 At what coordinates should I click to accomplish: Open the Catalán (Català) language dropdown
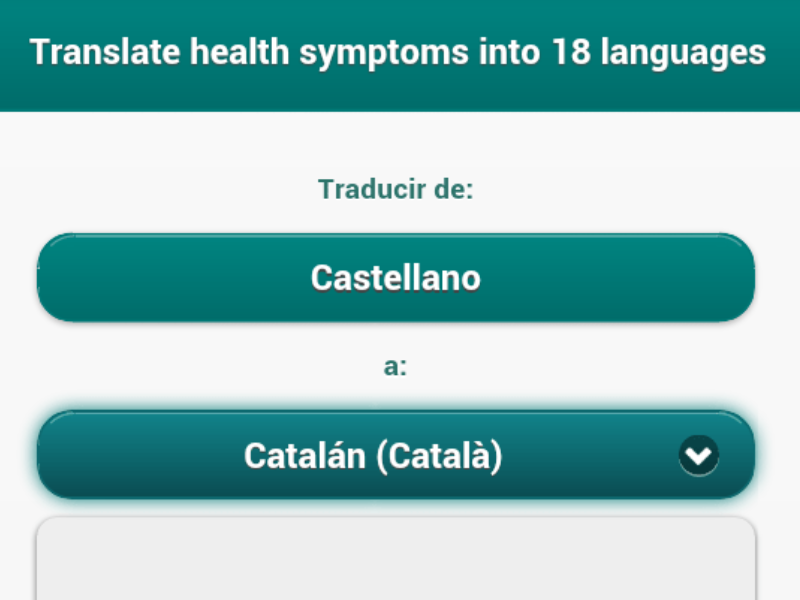pyautogui.click(x=396, y=455)
